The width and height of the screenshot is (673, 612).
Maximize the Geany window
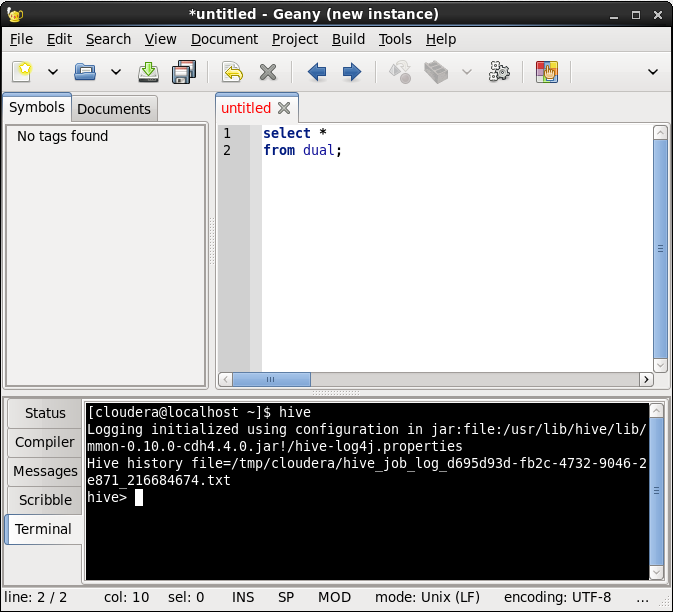pyautogui.click(x=636, y=15)
